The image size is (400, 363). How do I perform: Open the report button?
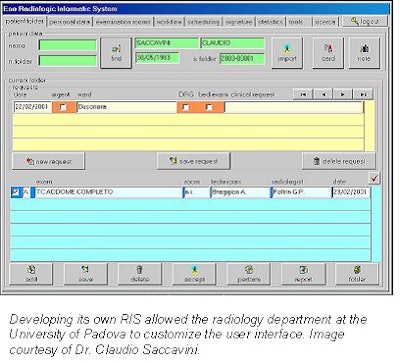click(303, 274)
